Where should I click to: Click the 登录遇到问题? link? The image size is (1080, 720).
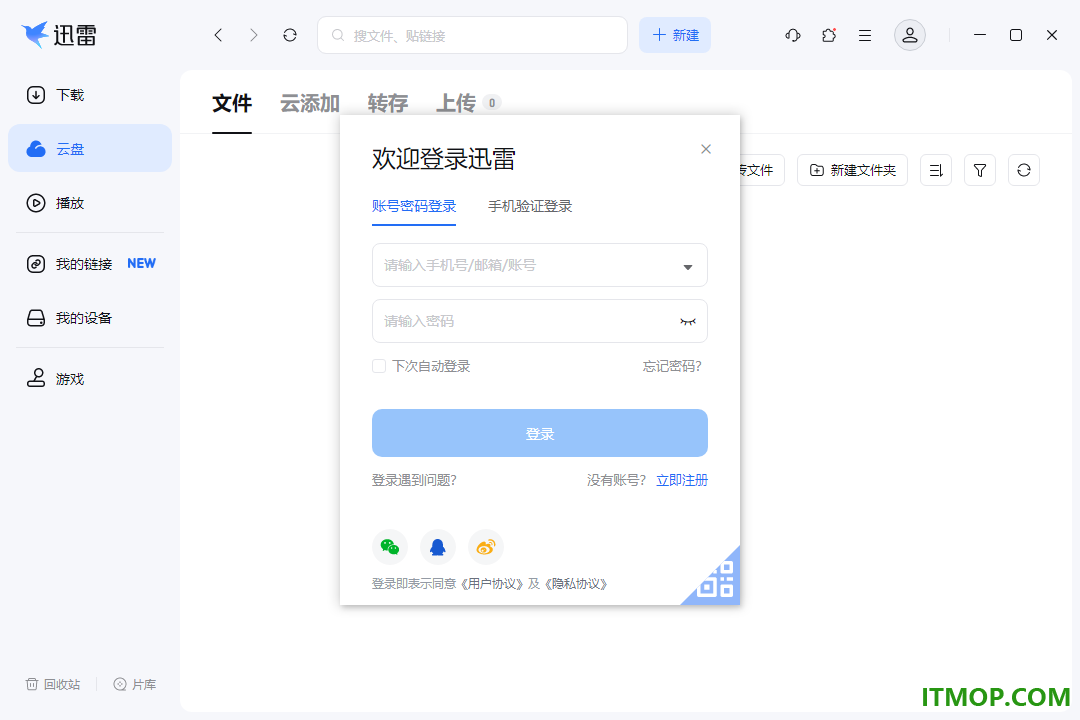415,480
